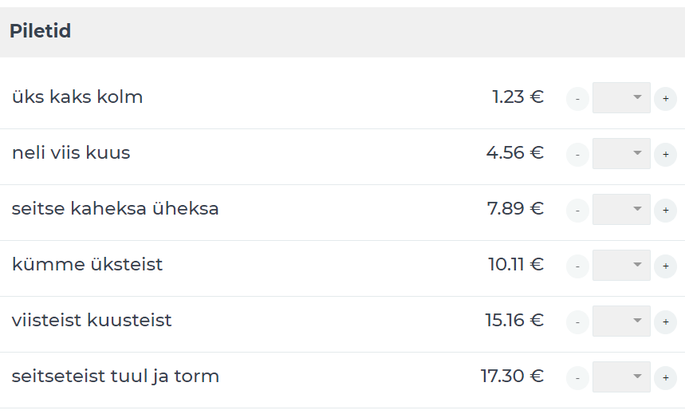
Task: Reduce quantity of seitse kaheksa üheksa ticket
Action: 578,210
